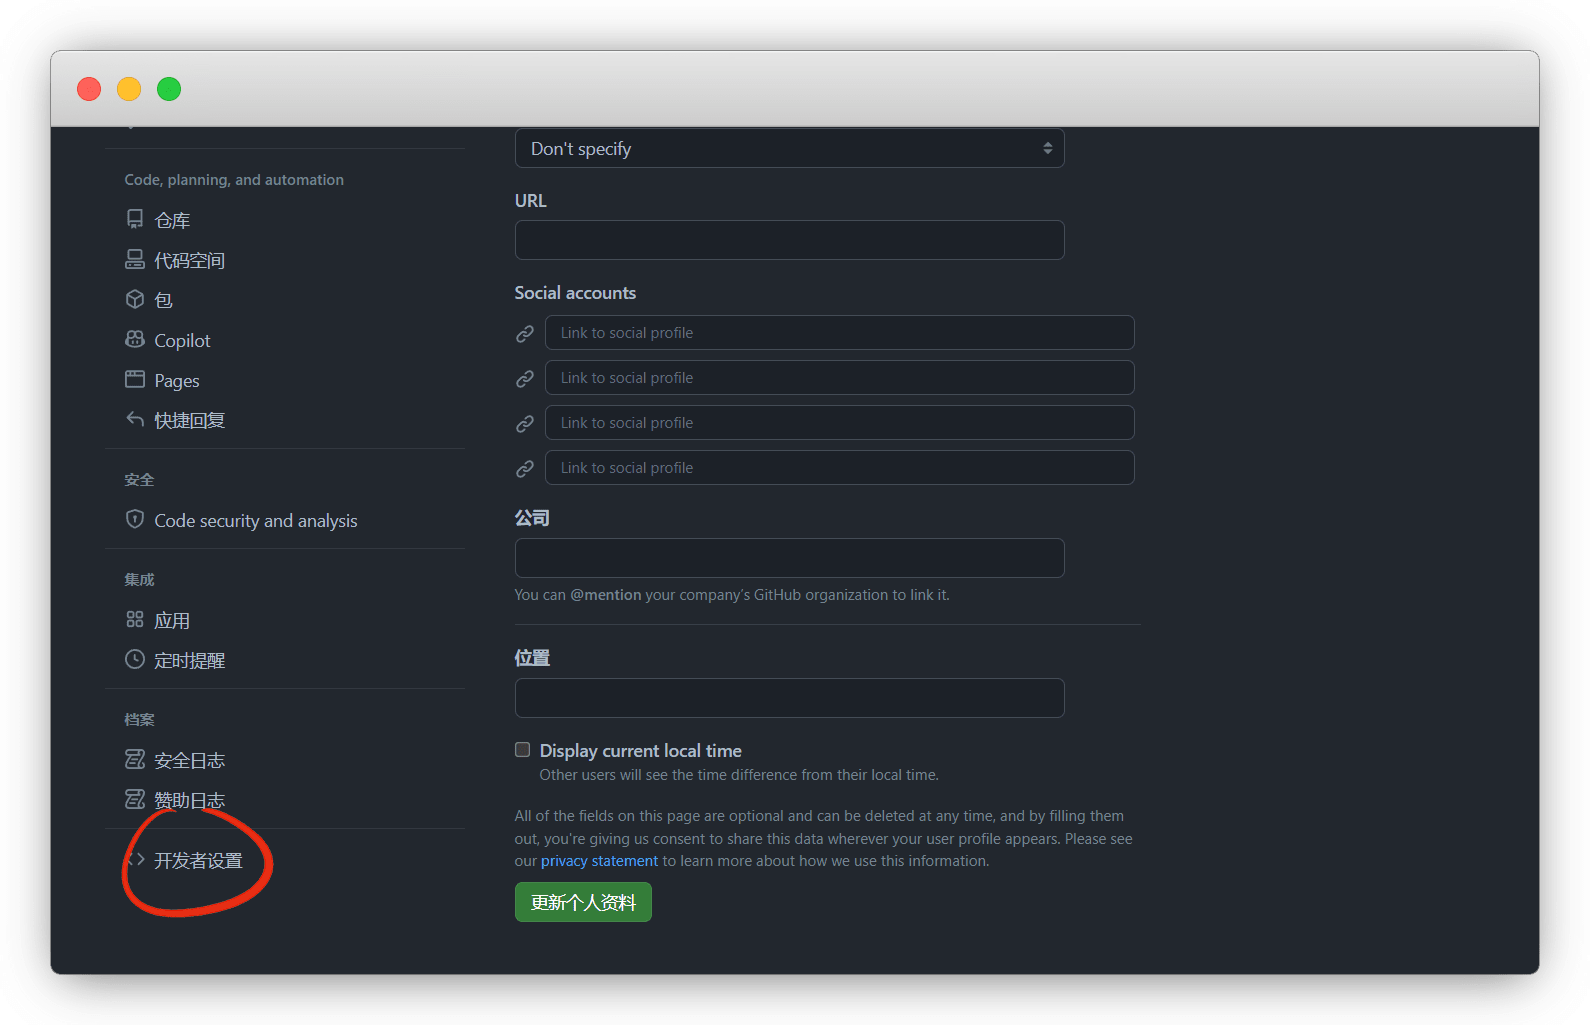Click the apps grid icon beside 应用
This screenshot has width=1590, height=1025.
(x=135, y=619)
